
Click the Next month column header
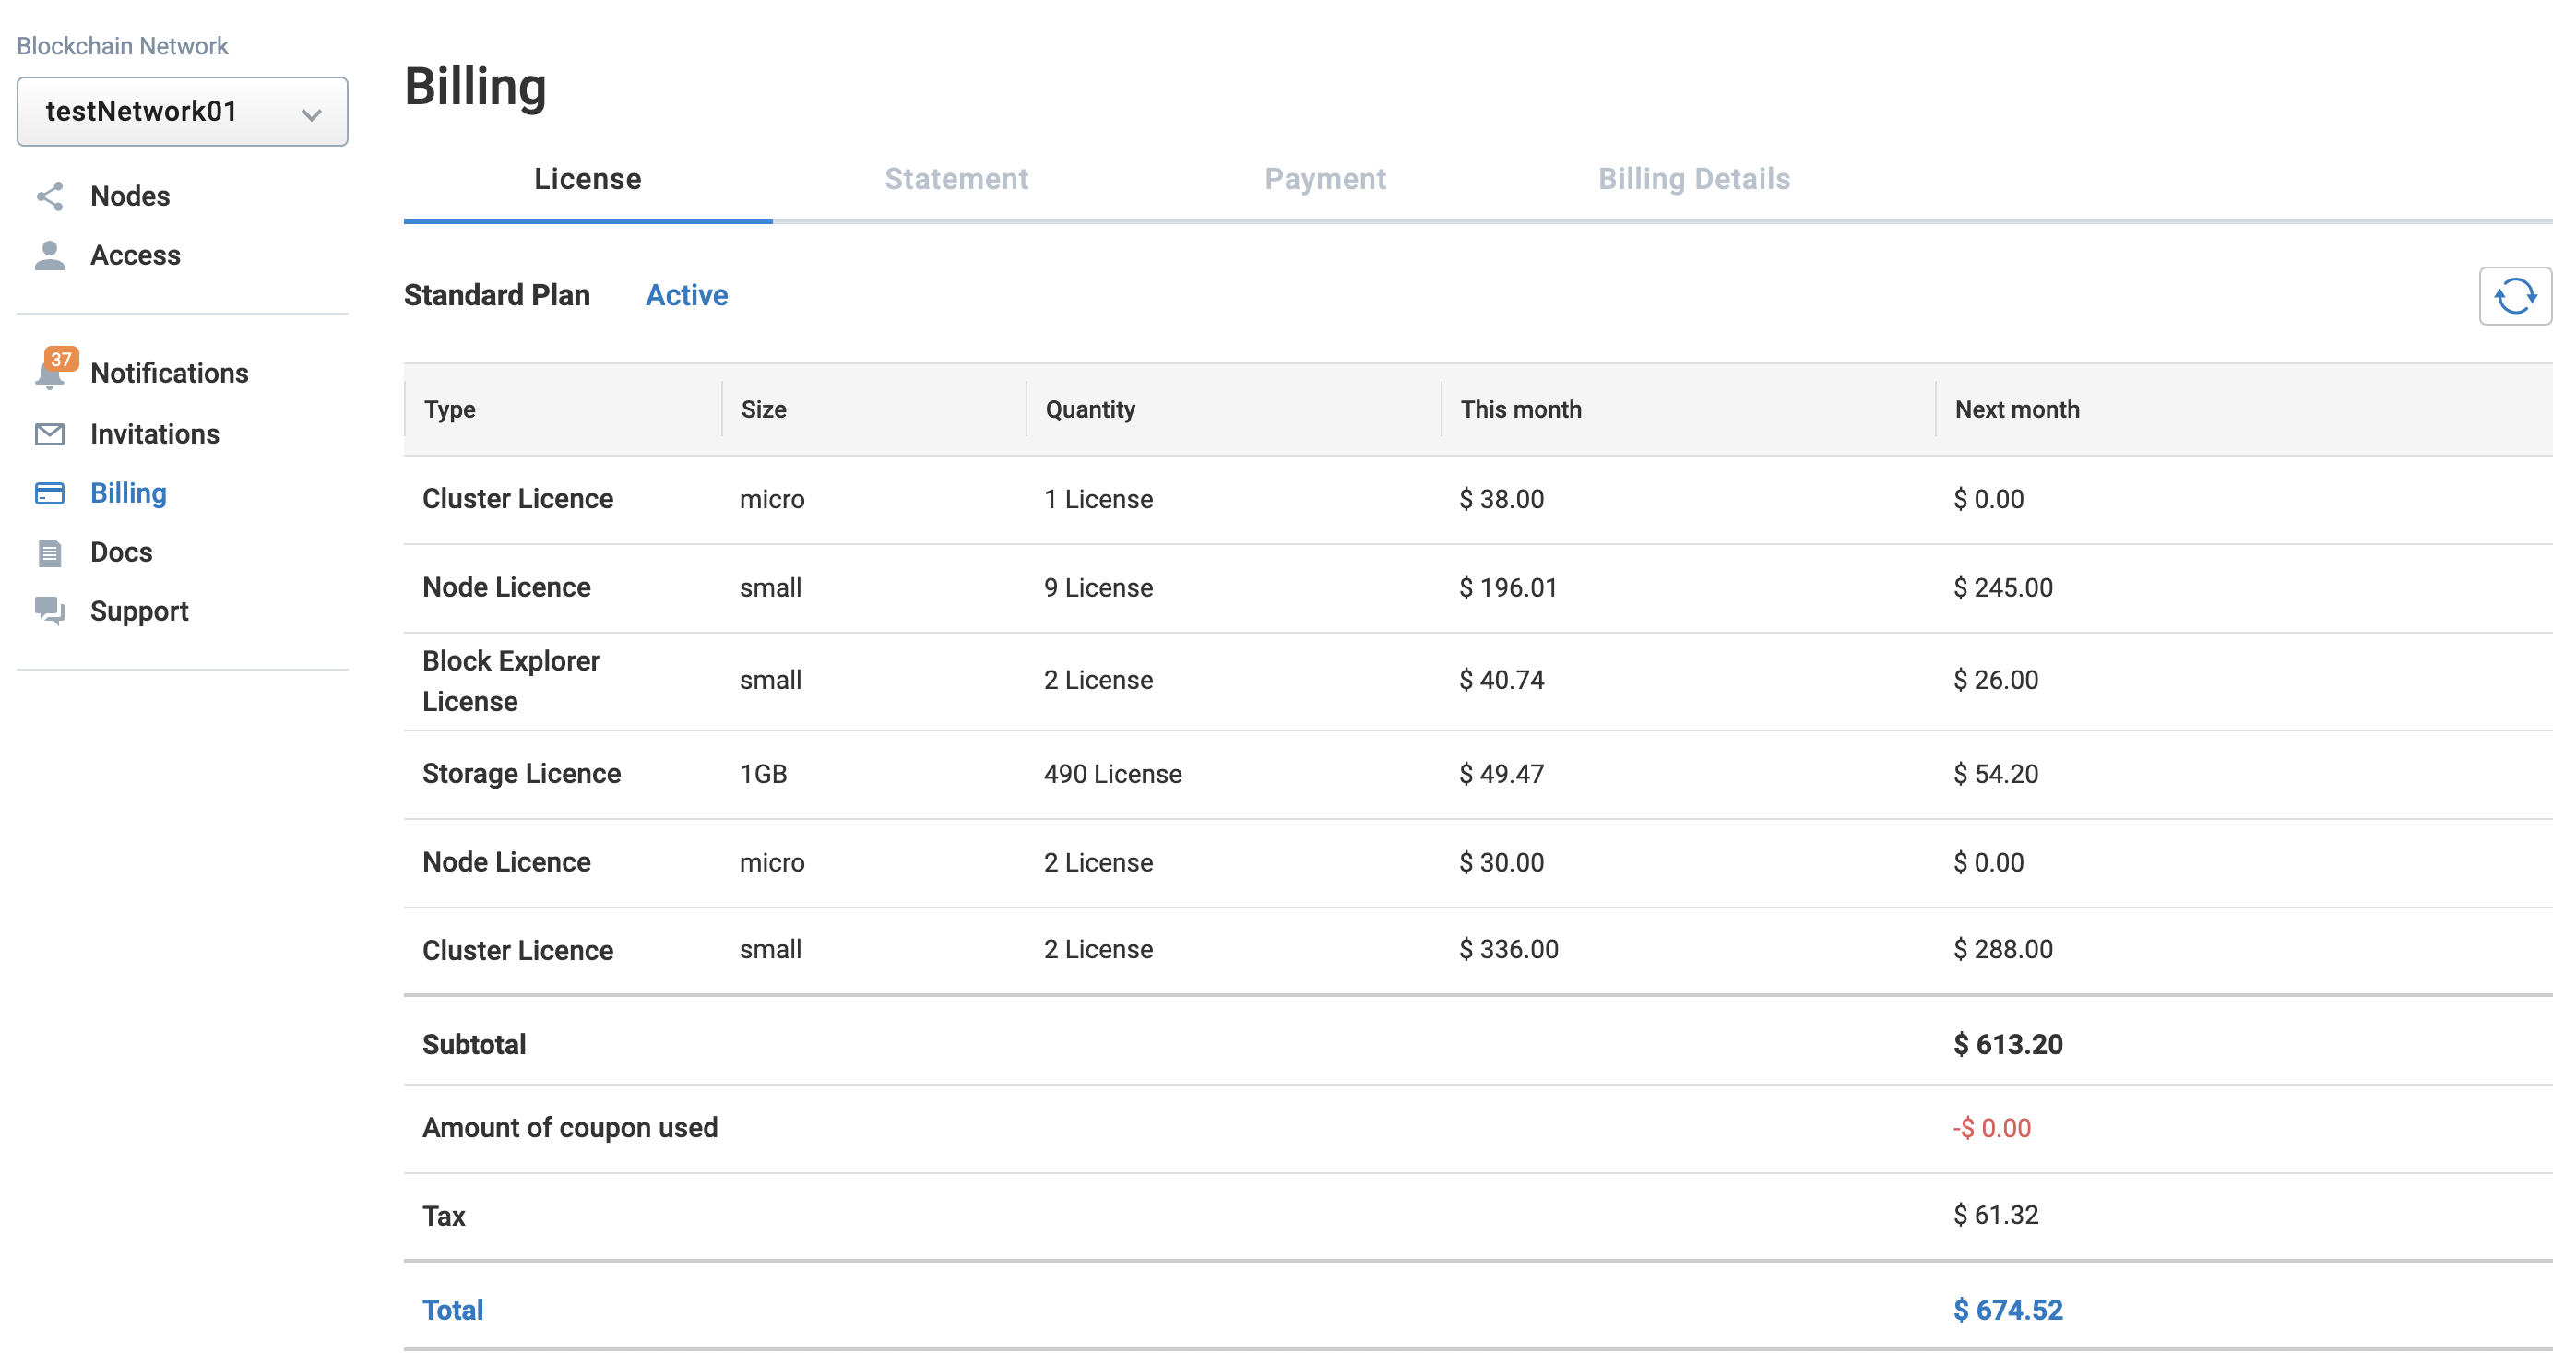[2017, 409]
